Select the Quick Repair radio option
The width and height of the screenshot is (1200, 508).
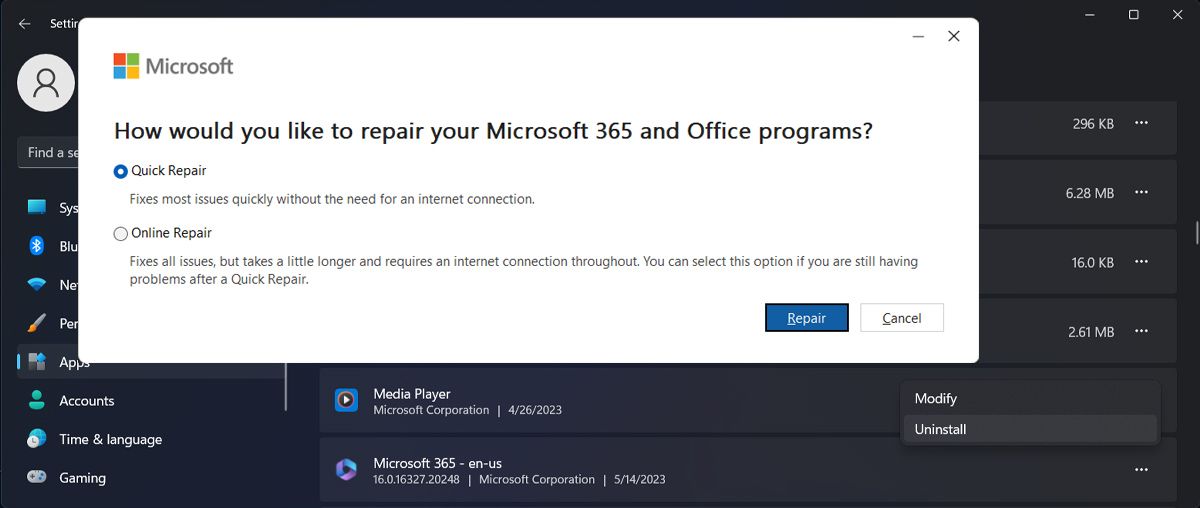tap(121, 172)
